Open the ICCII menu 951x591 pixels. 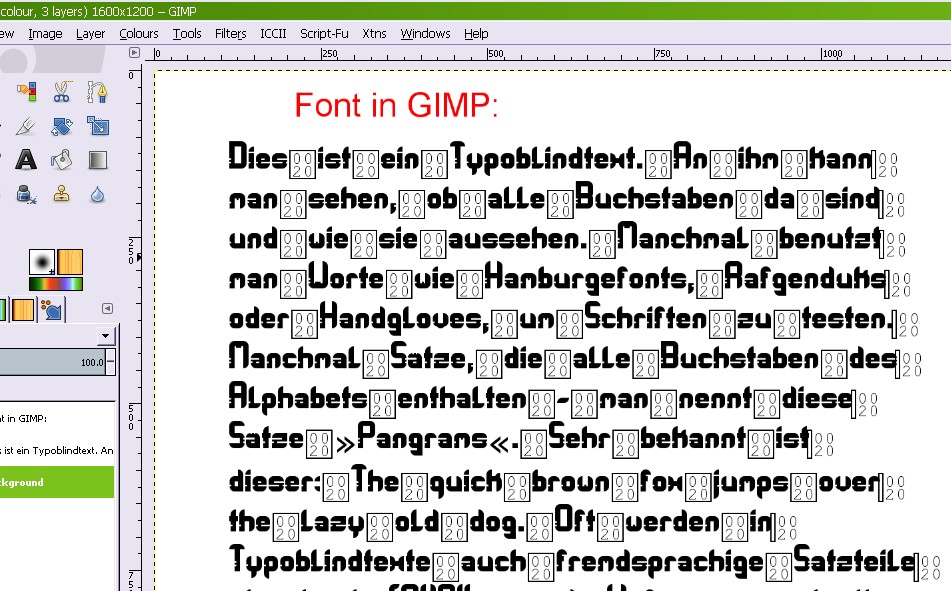click(x=273, y=34)
